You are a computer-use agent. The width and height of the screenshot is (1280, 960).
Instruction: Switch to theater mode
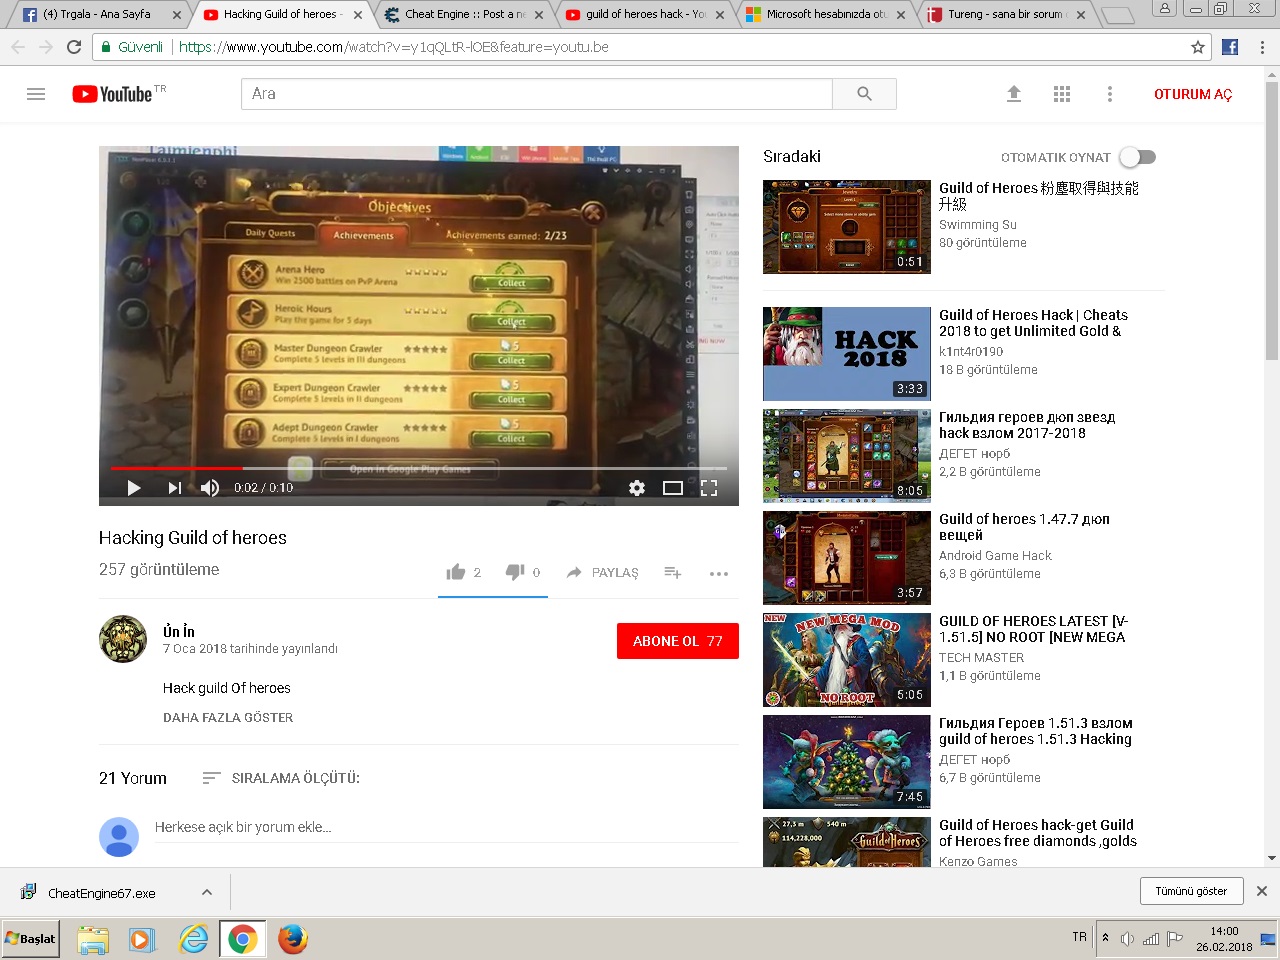[x=673, y=488]
